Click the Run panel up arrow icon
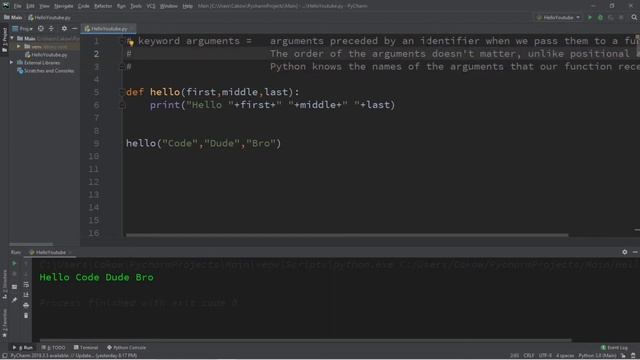 [26, 264]
